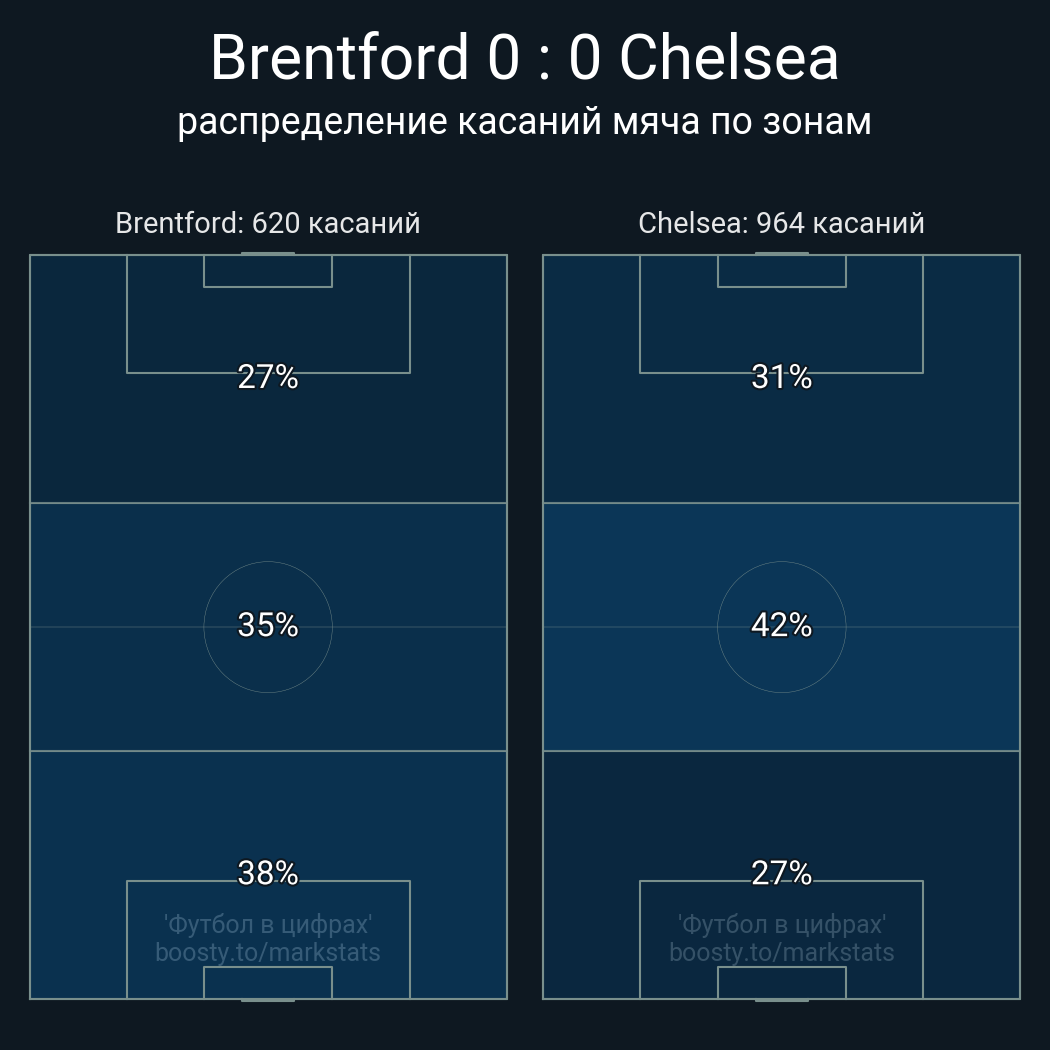The width and height of the screenshot is (1050, 1050).
Task: Click Chelsea's 27% defensive zone label
Action: click(x=781, y=873)
